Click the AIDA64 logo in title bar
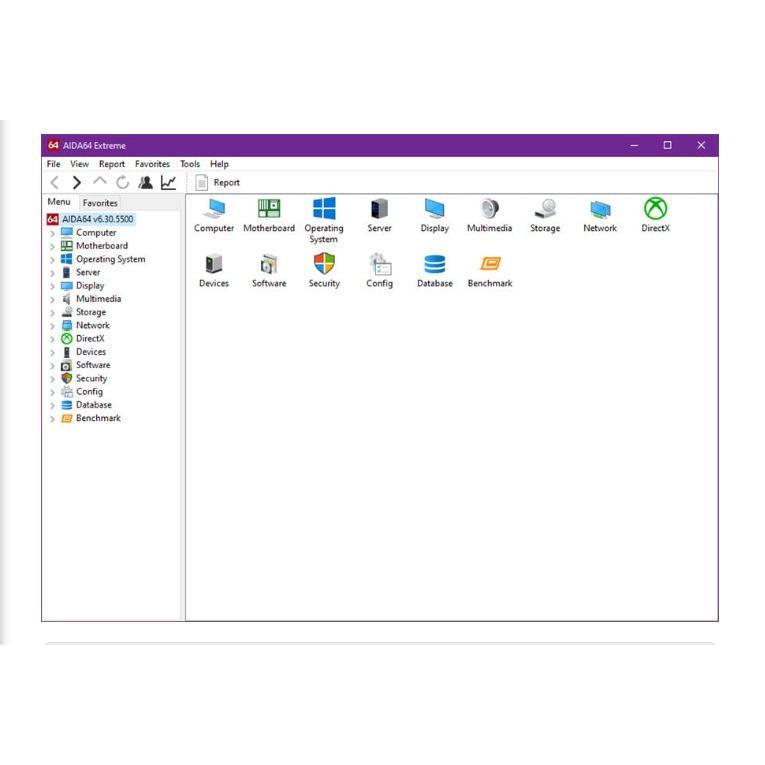This screenshot has height=765, width=765. [53, 145]
